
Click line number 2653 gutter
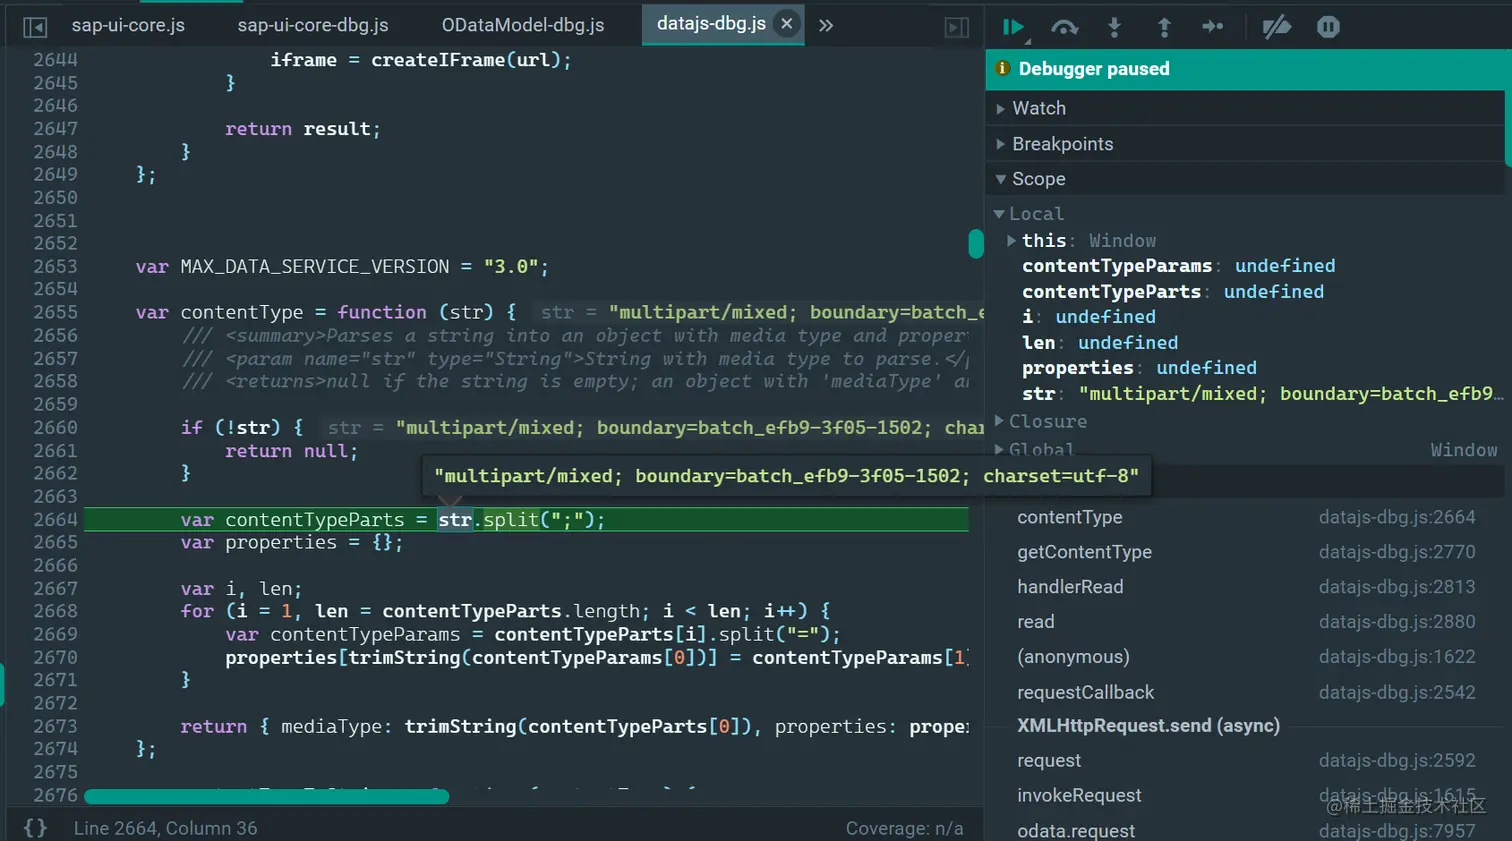pyautogui.click(x=55, y=267)
